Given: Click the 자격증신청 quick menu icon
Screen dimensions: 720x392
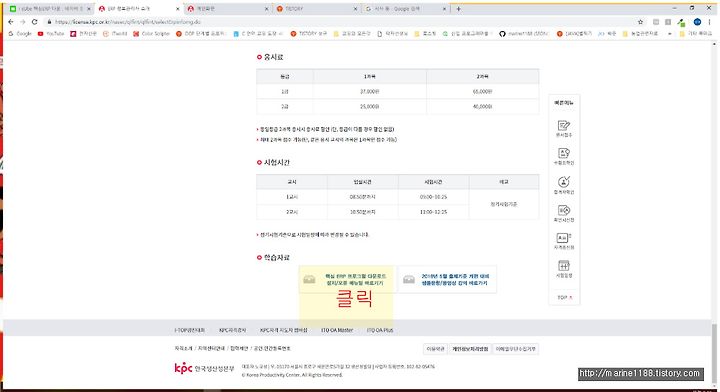Looking at the screenshot, I should pyautogui.click(x=564, y=241).
